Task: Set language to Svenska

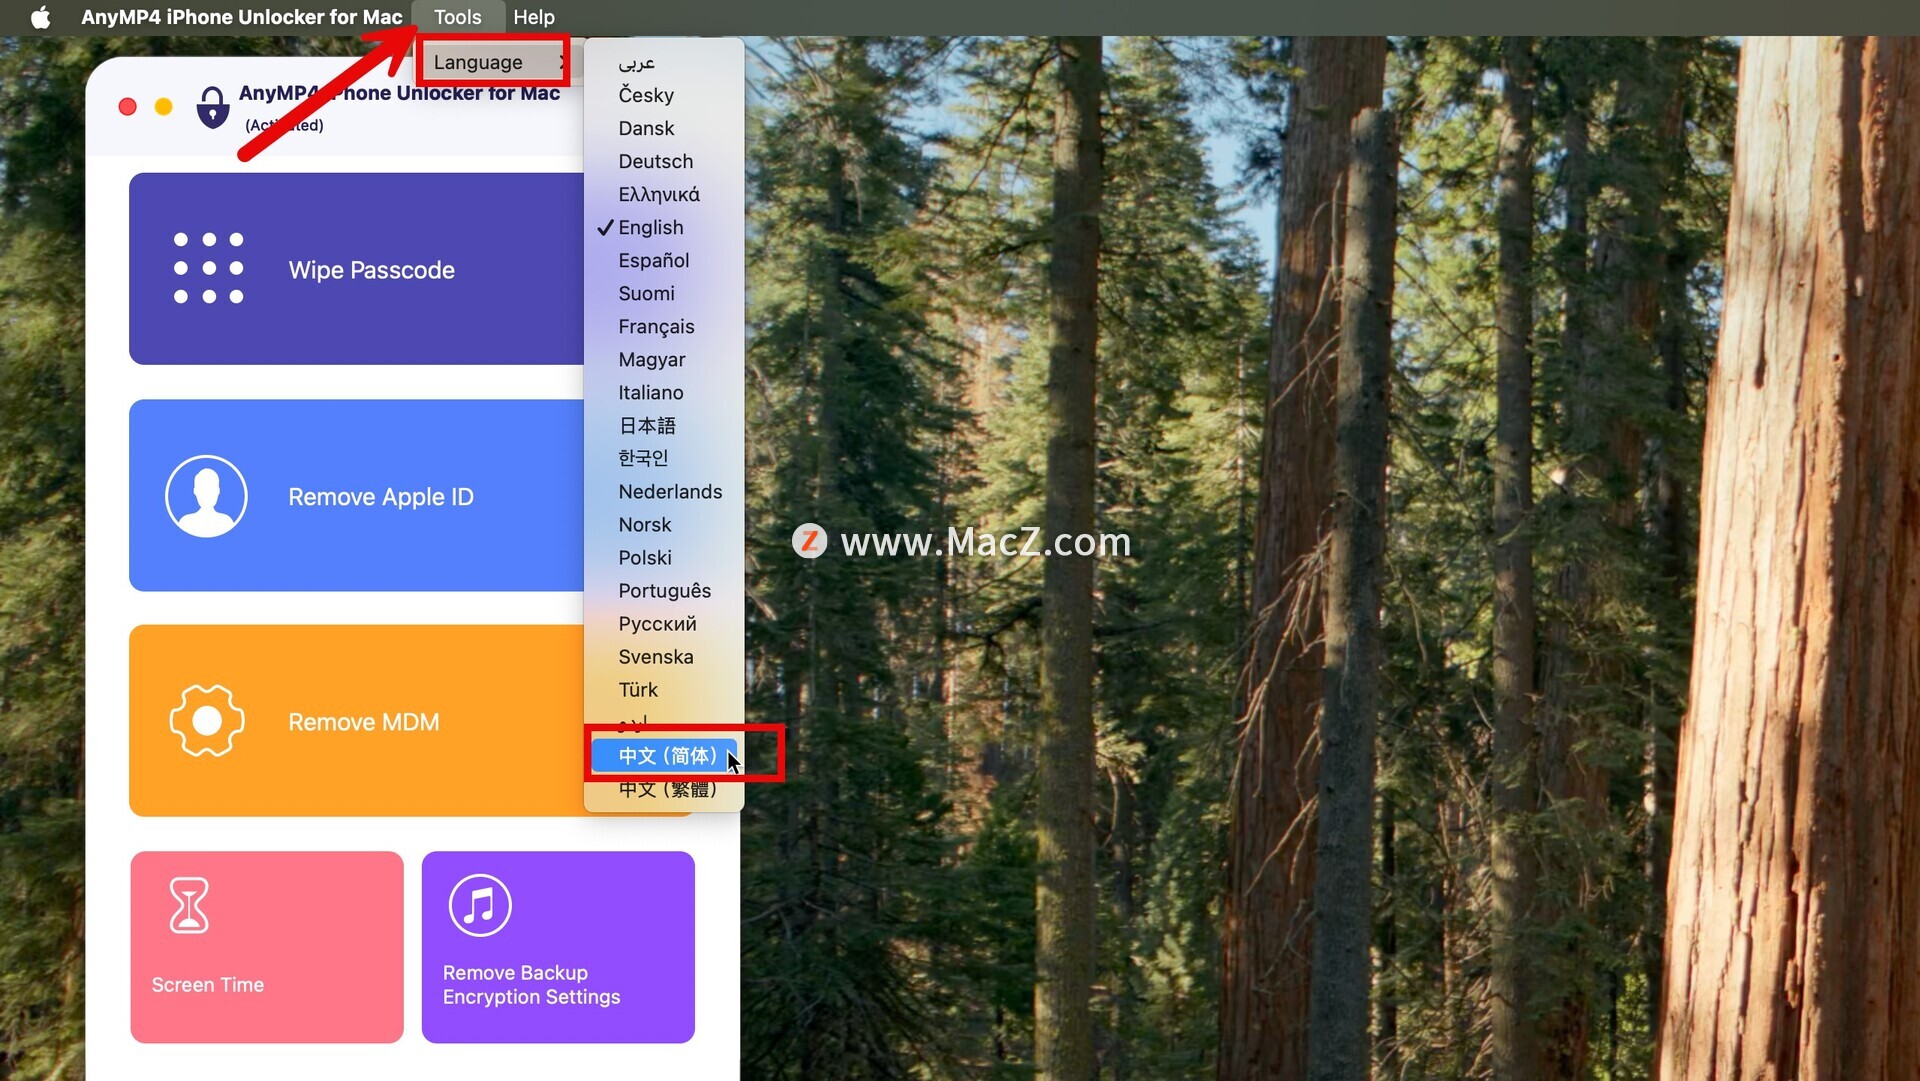Action: [x=664, y=656]
